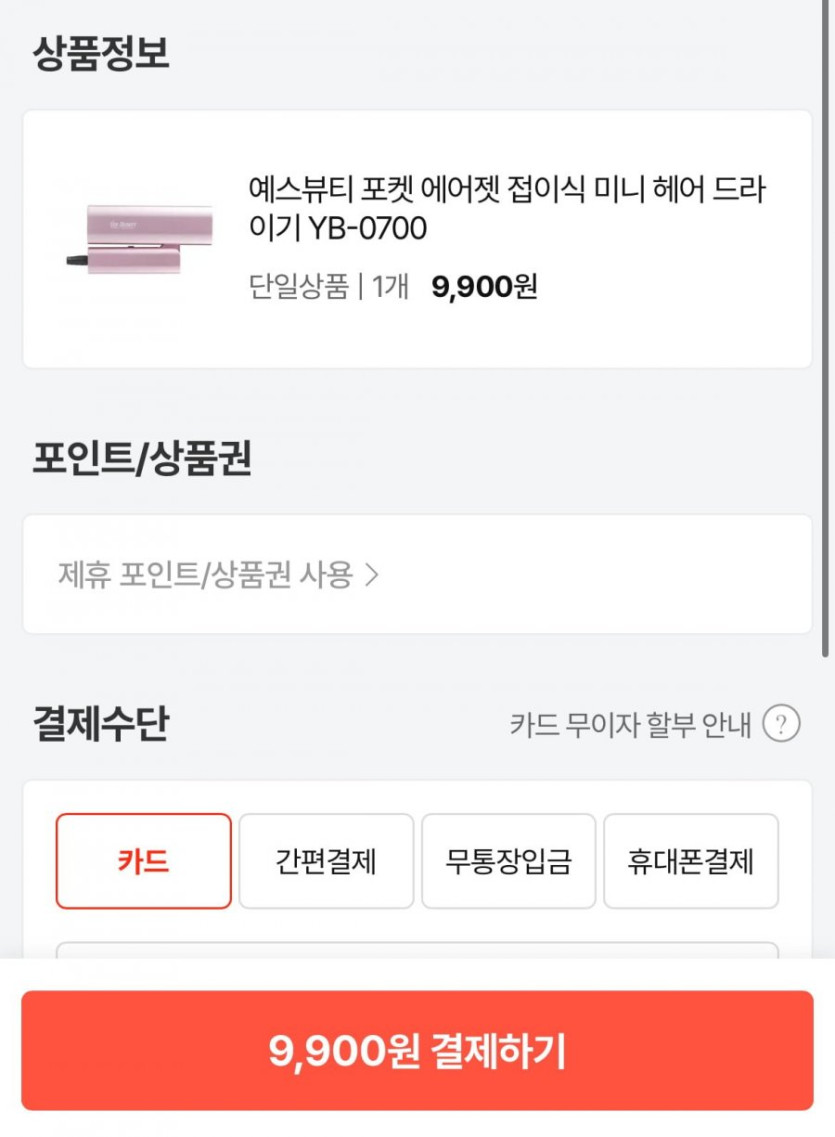Open 카드 무이자 할부 안내 text

630,724
